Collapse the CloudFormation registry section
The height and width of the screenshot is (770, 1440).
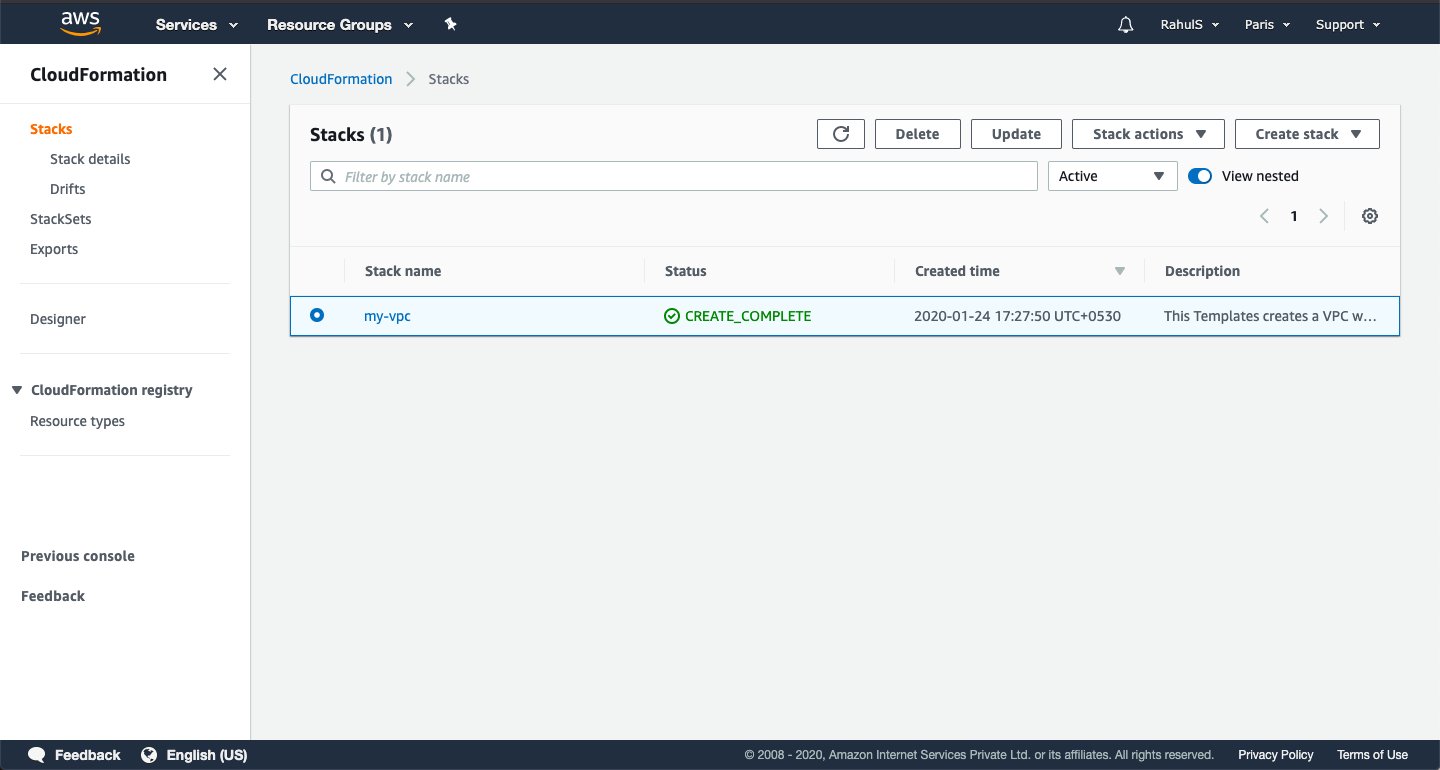point(17,390)
